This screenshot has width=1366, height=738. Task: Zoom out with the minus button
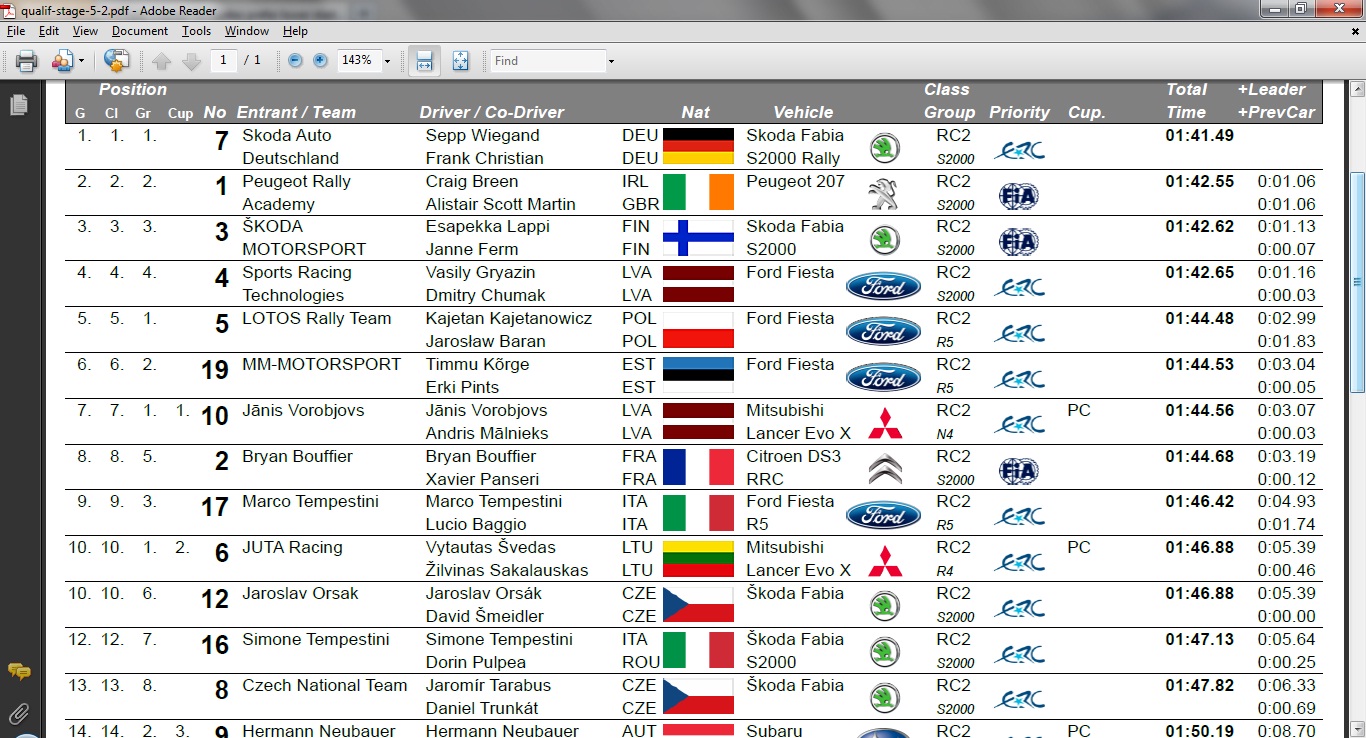point(295,61)
